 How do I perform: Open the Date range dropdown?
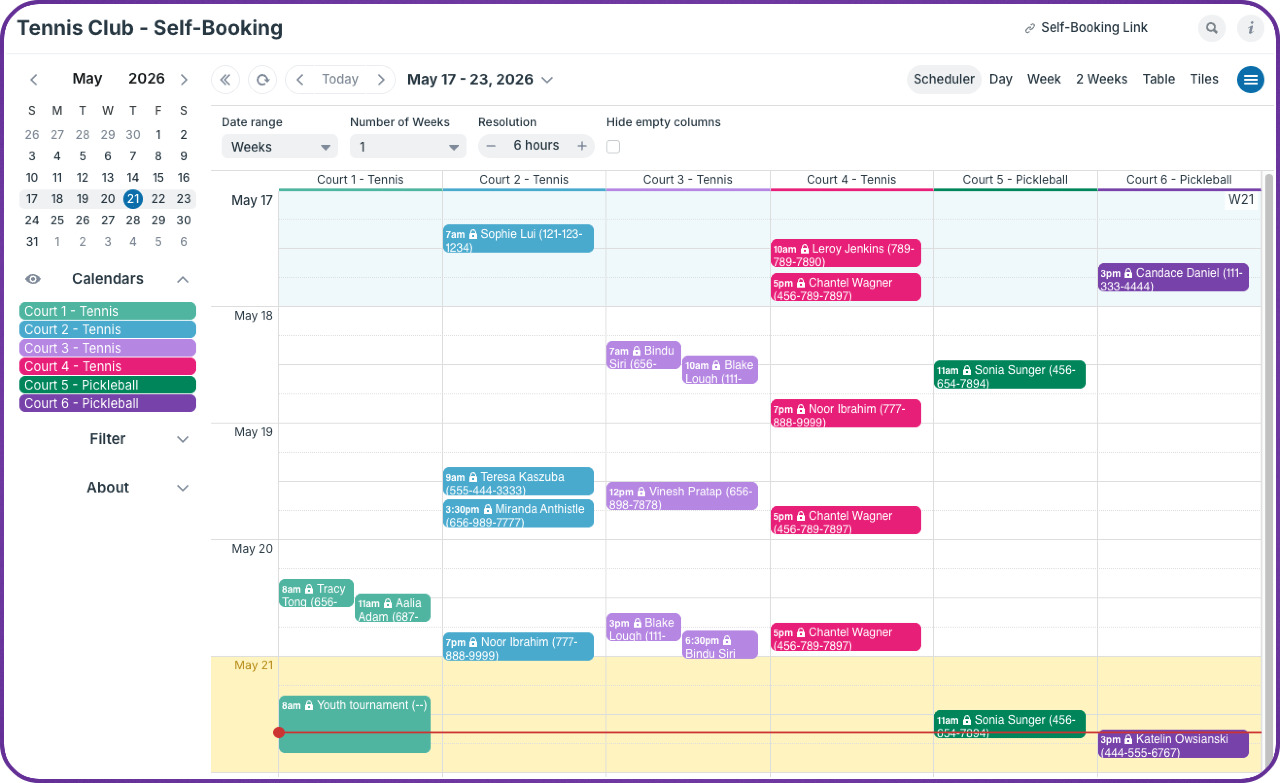(x=280, y=147)
